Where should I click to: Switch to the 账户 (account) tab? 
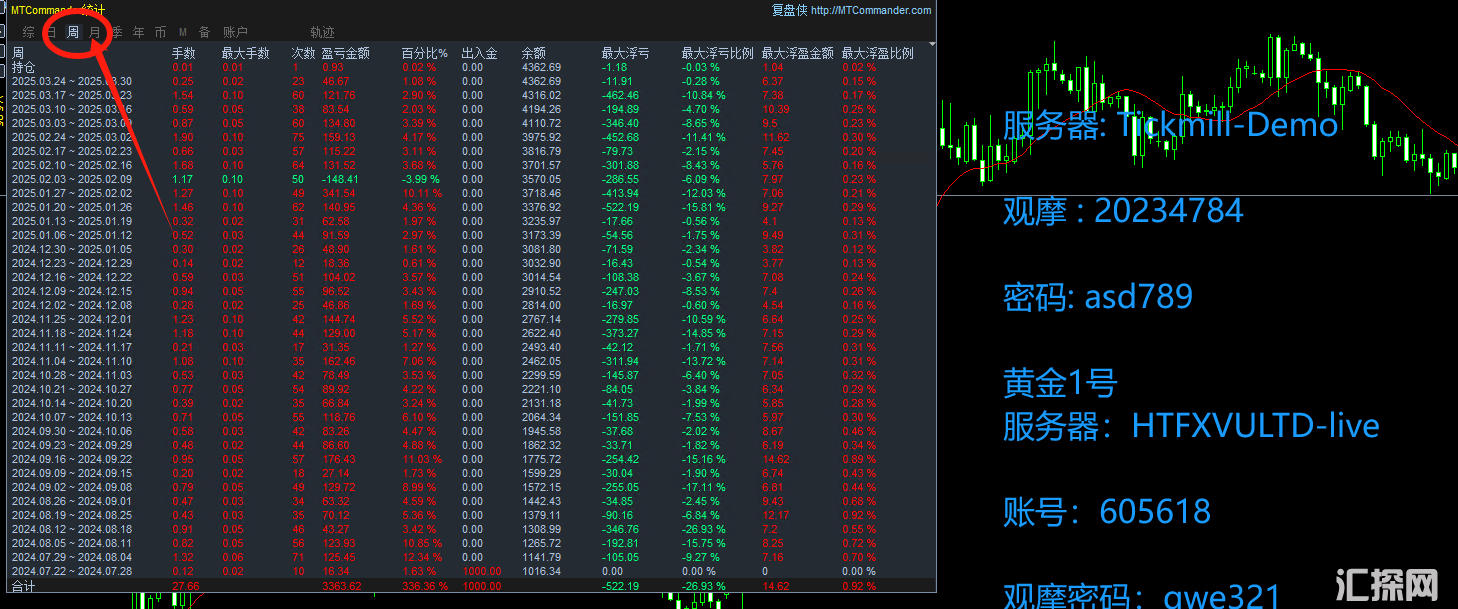(235, 32)
